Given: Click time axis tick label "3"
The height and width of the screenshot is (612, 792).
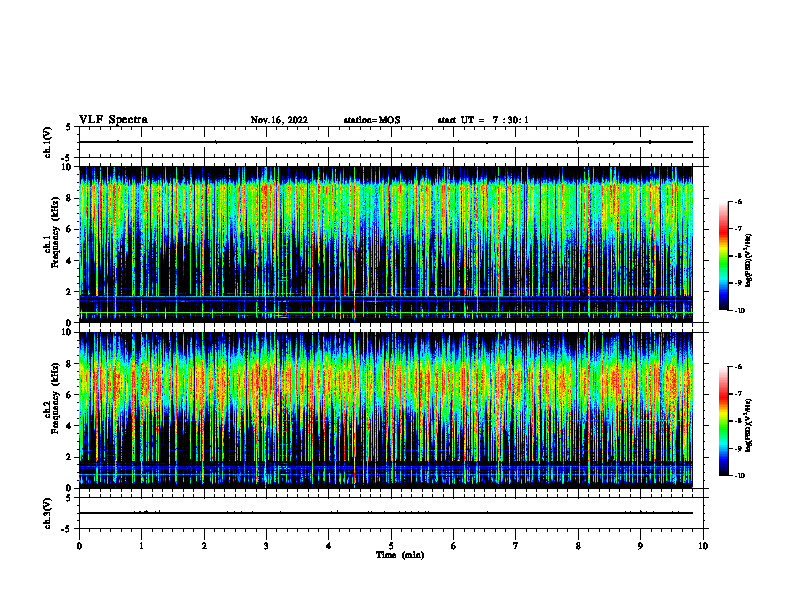Looking at the screenshot, I should click(266, 546).
